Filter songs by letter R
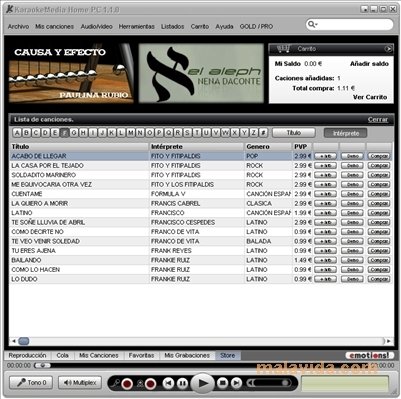Screen dimensions: 401x399 [x=178, y=133]
